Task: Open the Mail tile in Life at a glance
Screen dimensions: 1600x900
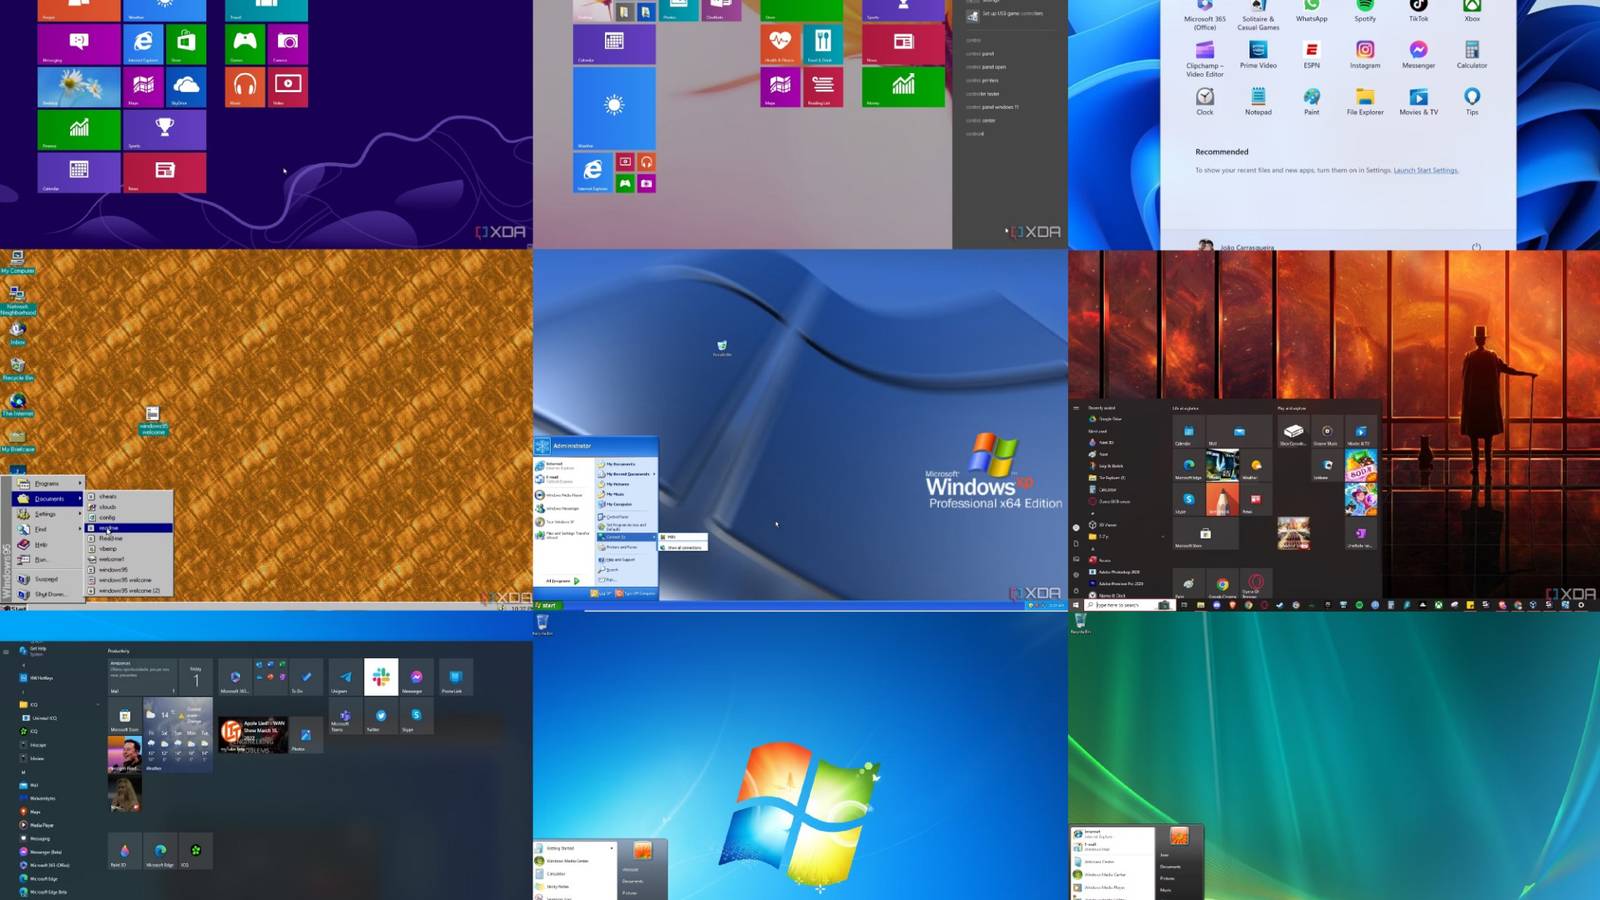Action: tap(1240, 433)
